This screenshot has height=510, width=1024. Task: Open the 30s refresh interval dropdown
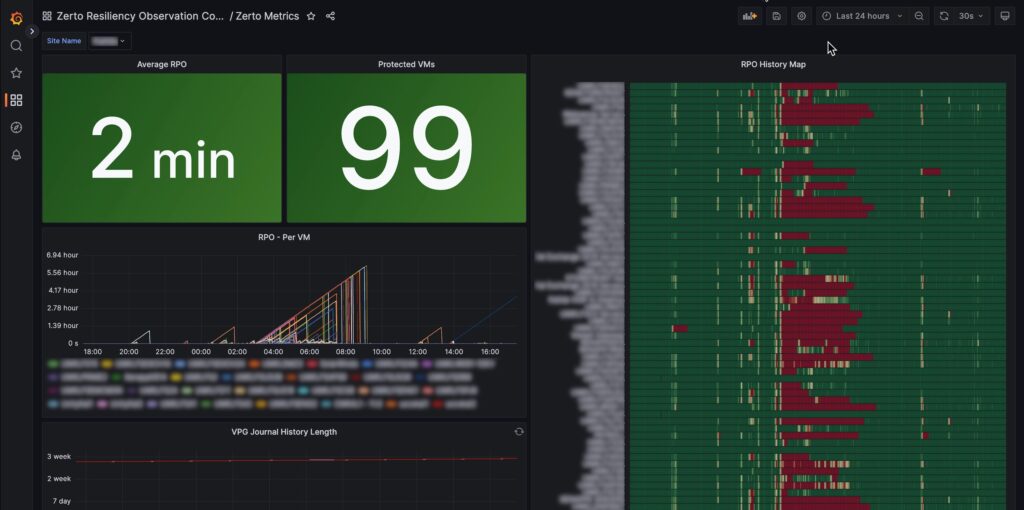point(971,16)
